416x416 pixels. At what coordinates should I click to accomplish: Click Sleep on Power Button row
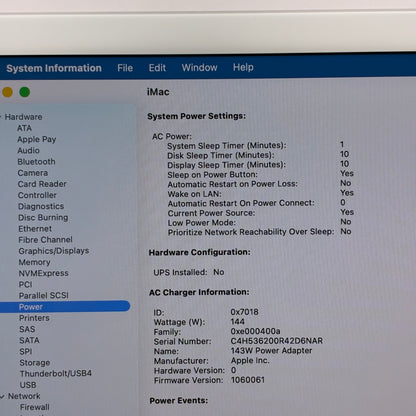pyautogui.click(x=260, y=174)
